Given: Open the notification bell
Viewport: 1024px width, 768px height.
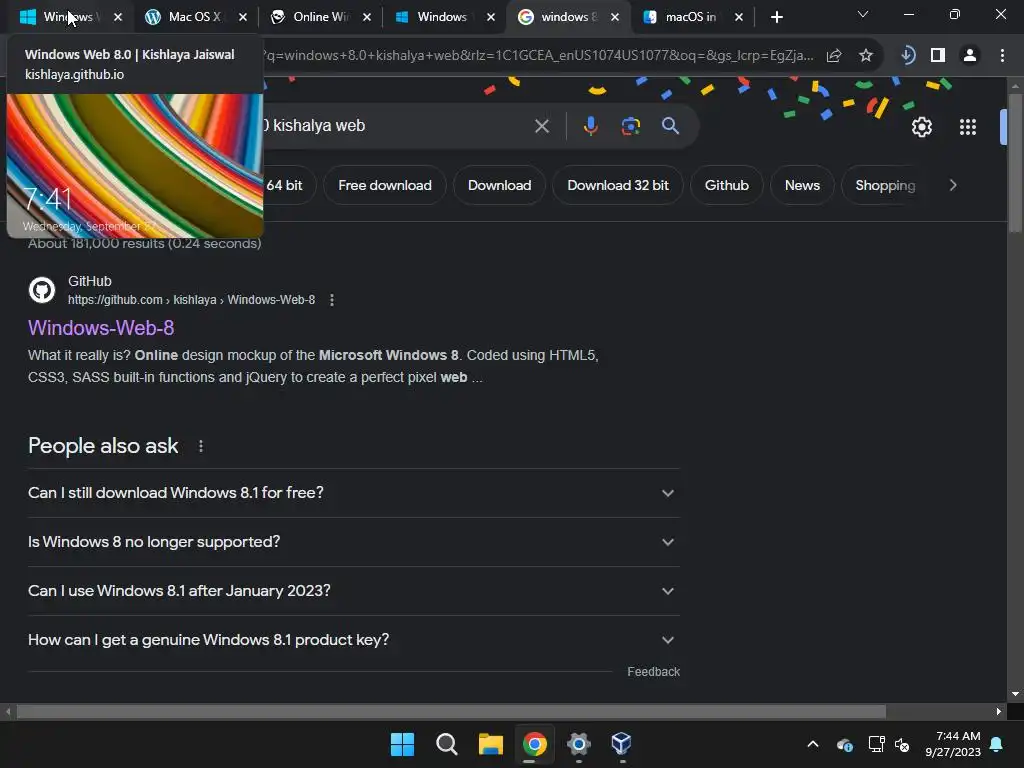Looking at the screenshot, I should (997, 744).
